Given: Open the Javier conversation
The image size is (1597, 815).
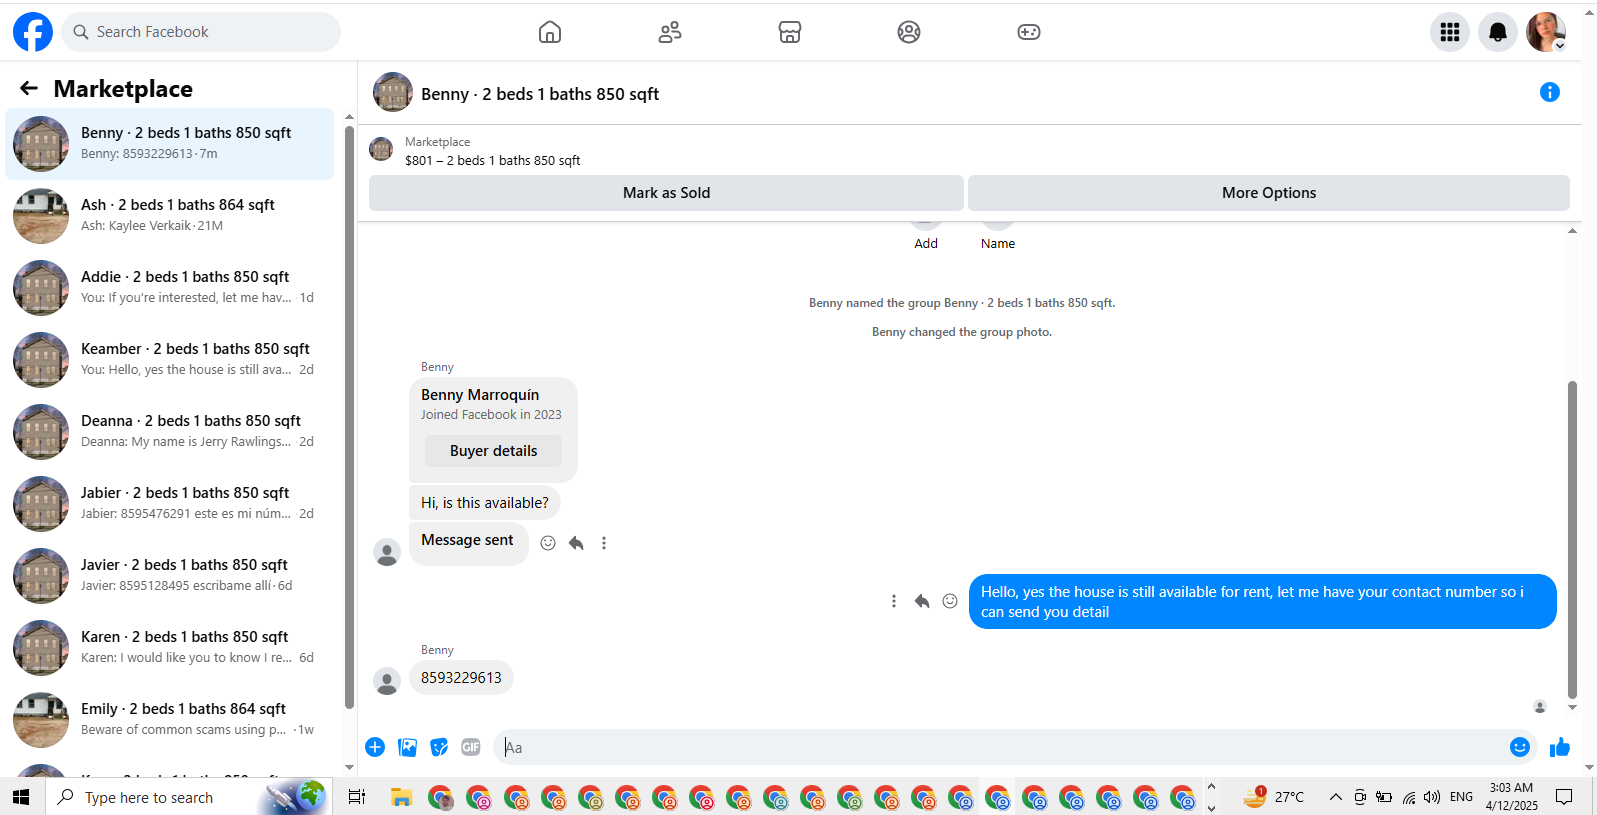Looking at the screenshot, I should pos(170,576).
